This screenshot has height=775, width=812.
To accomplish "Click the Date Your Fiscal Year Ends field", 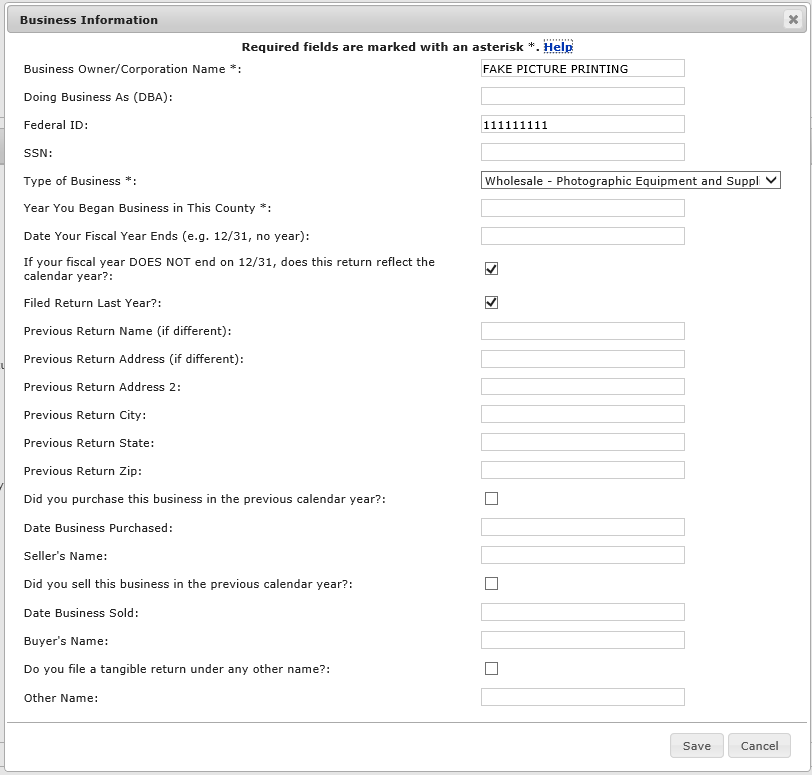I will click(x=582, y=236).
